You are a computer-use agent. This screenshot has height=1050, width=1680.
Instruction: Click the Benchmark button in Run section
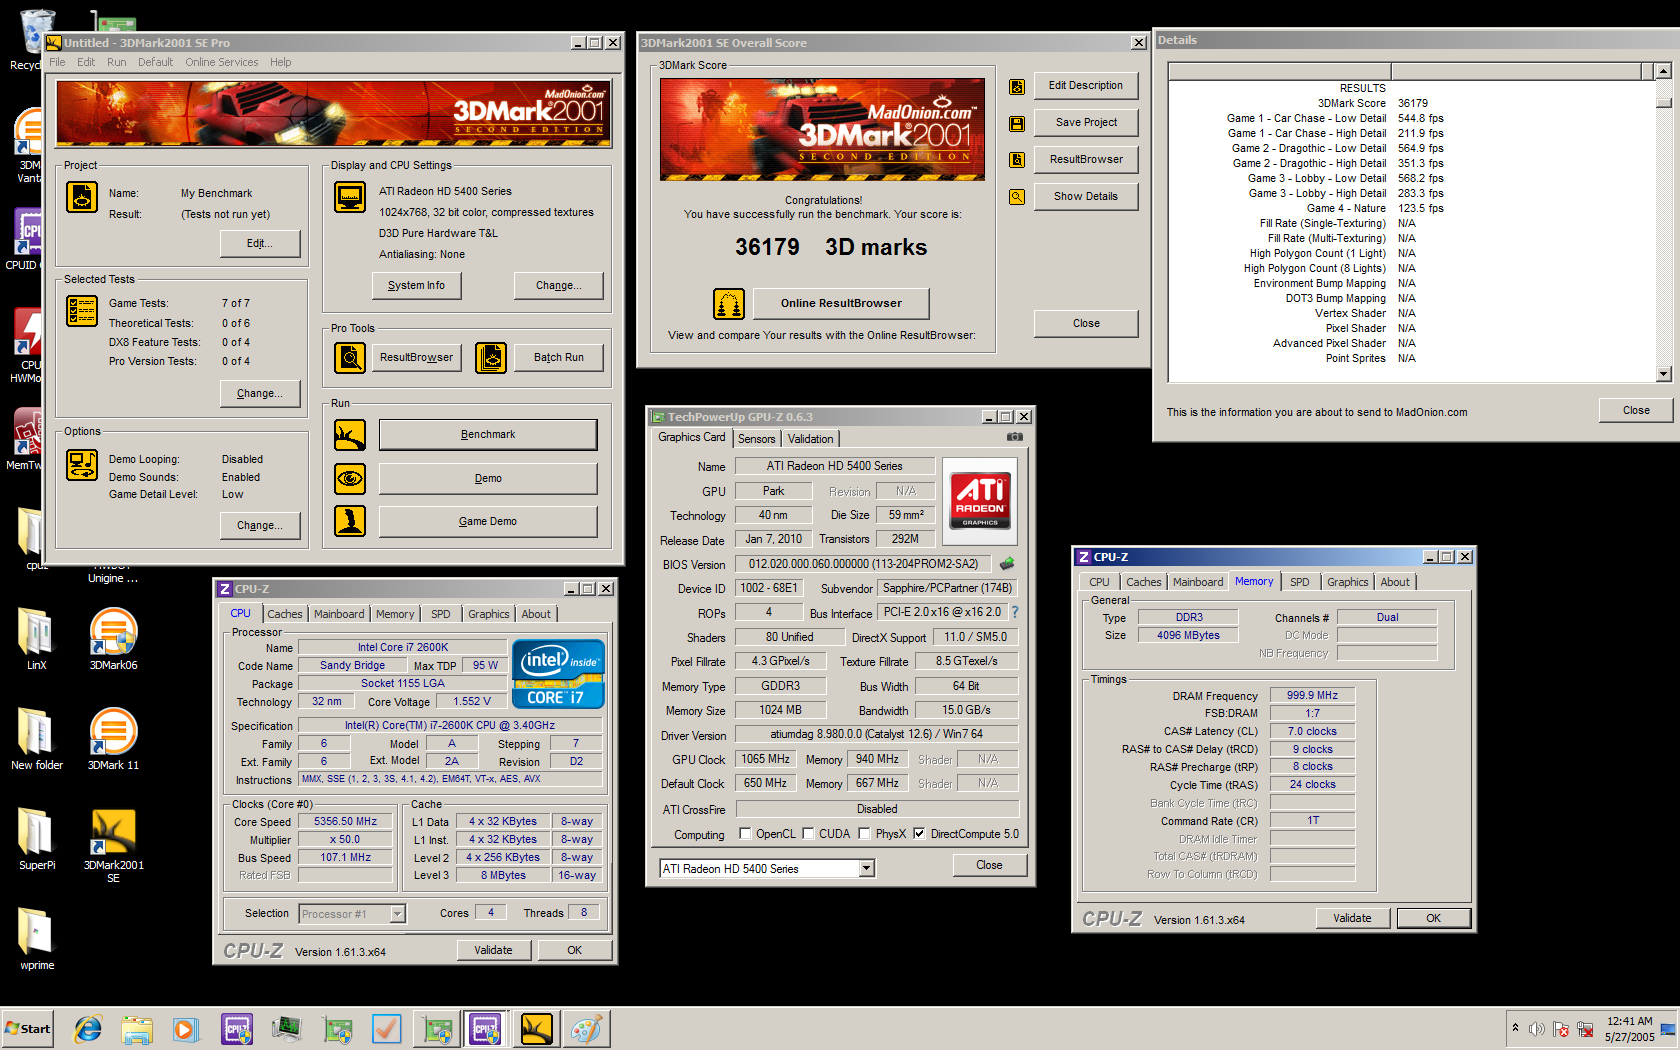pyautogui.click(x=488, y=435)
